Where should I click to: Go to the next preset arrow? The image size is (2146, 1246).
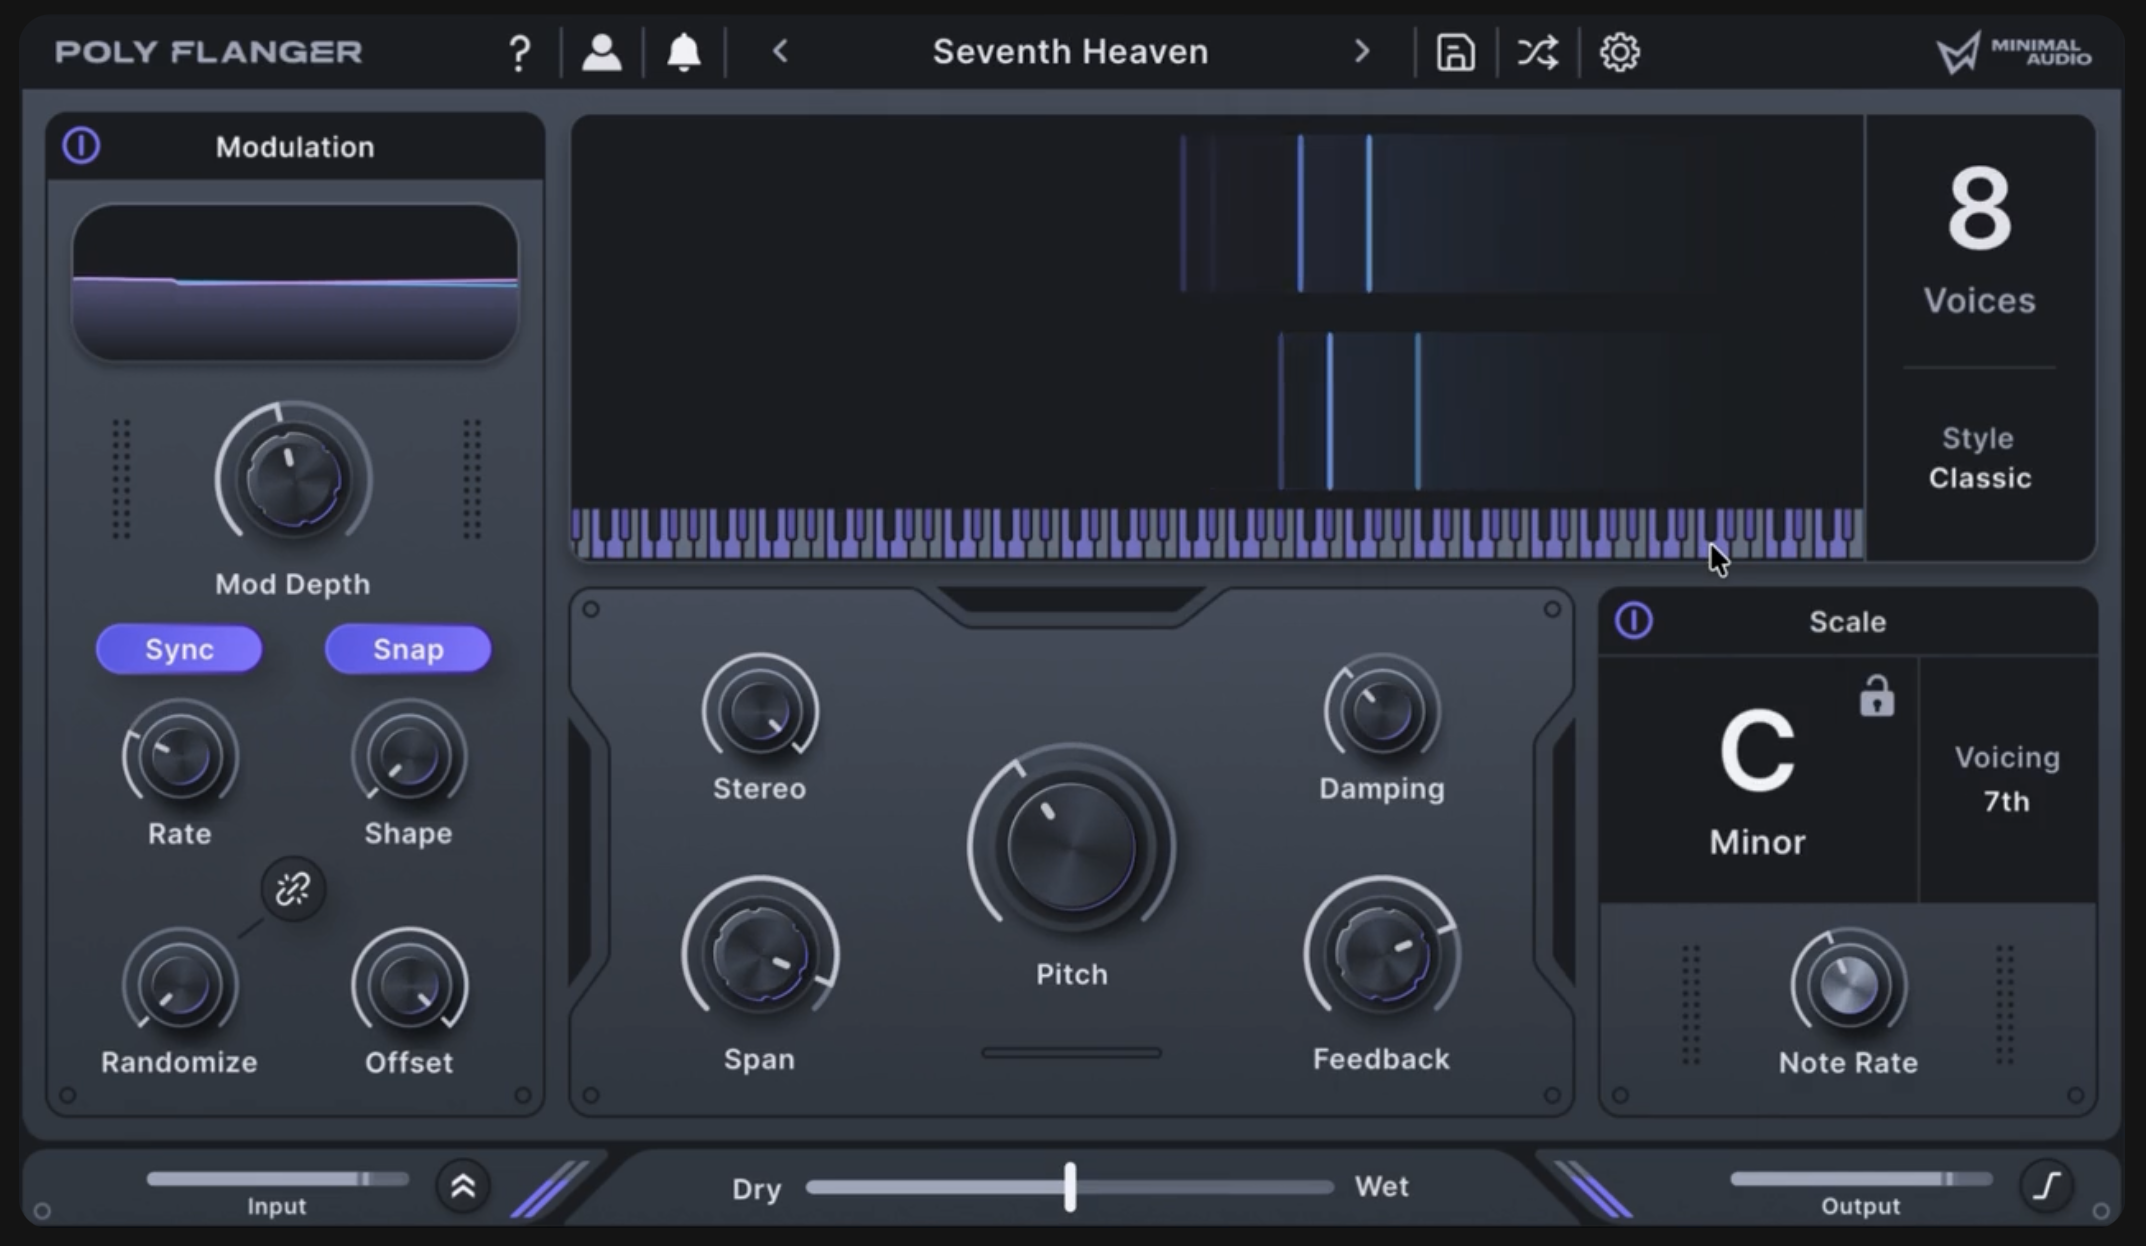(x=1361, y=52)
